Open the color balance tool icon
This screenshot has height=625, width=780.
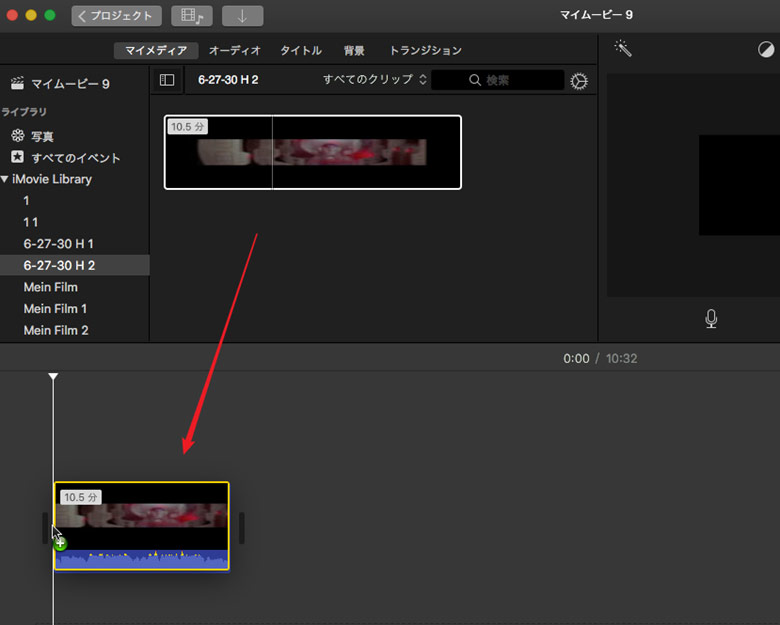766,49
